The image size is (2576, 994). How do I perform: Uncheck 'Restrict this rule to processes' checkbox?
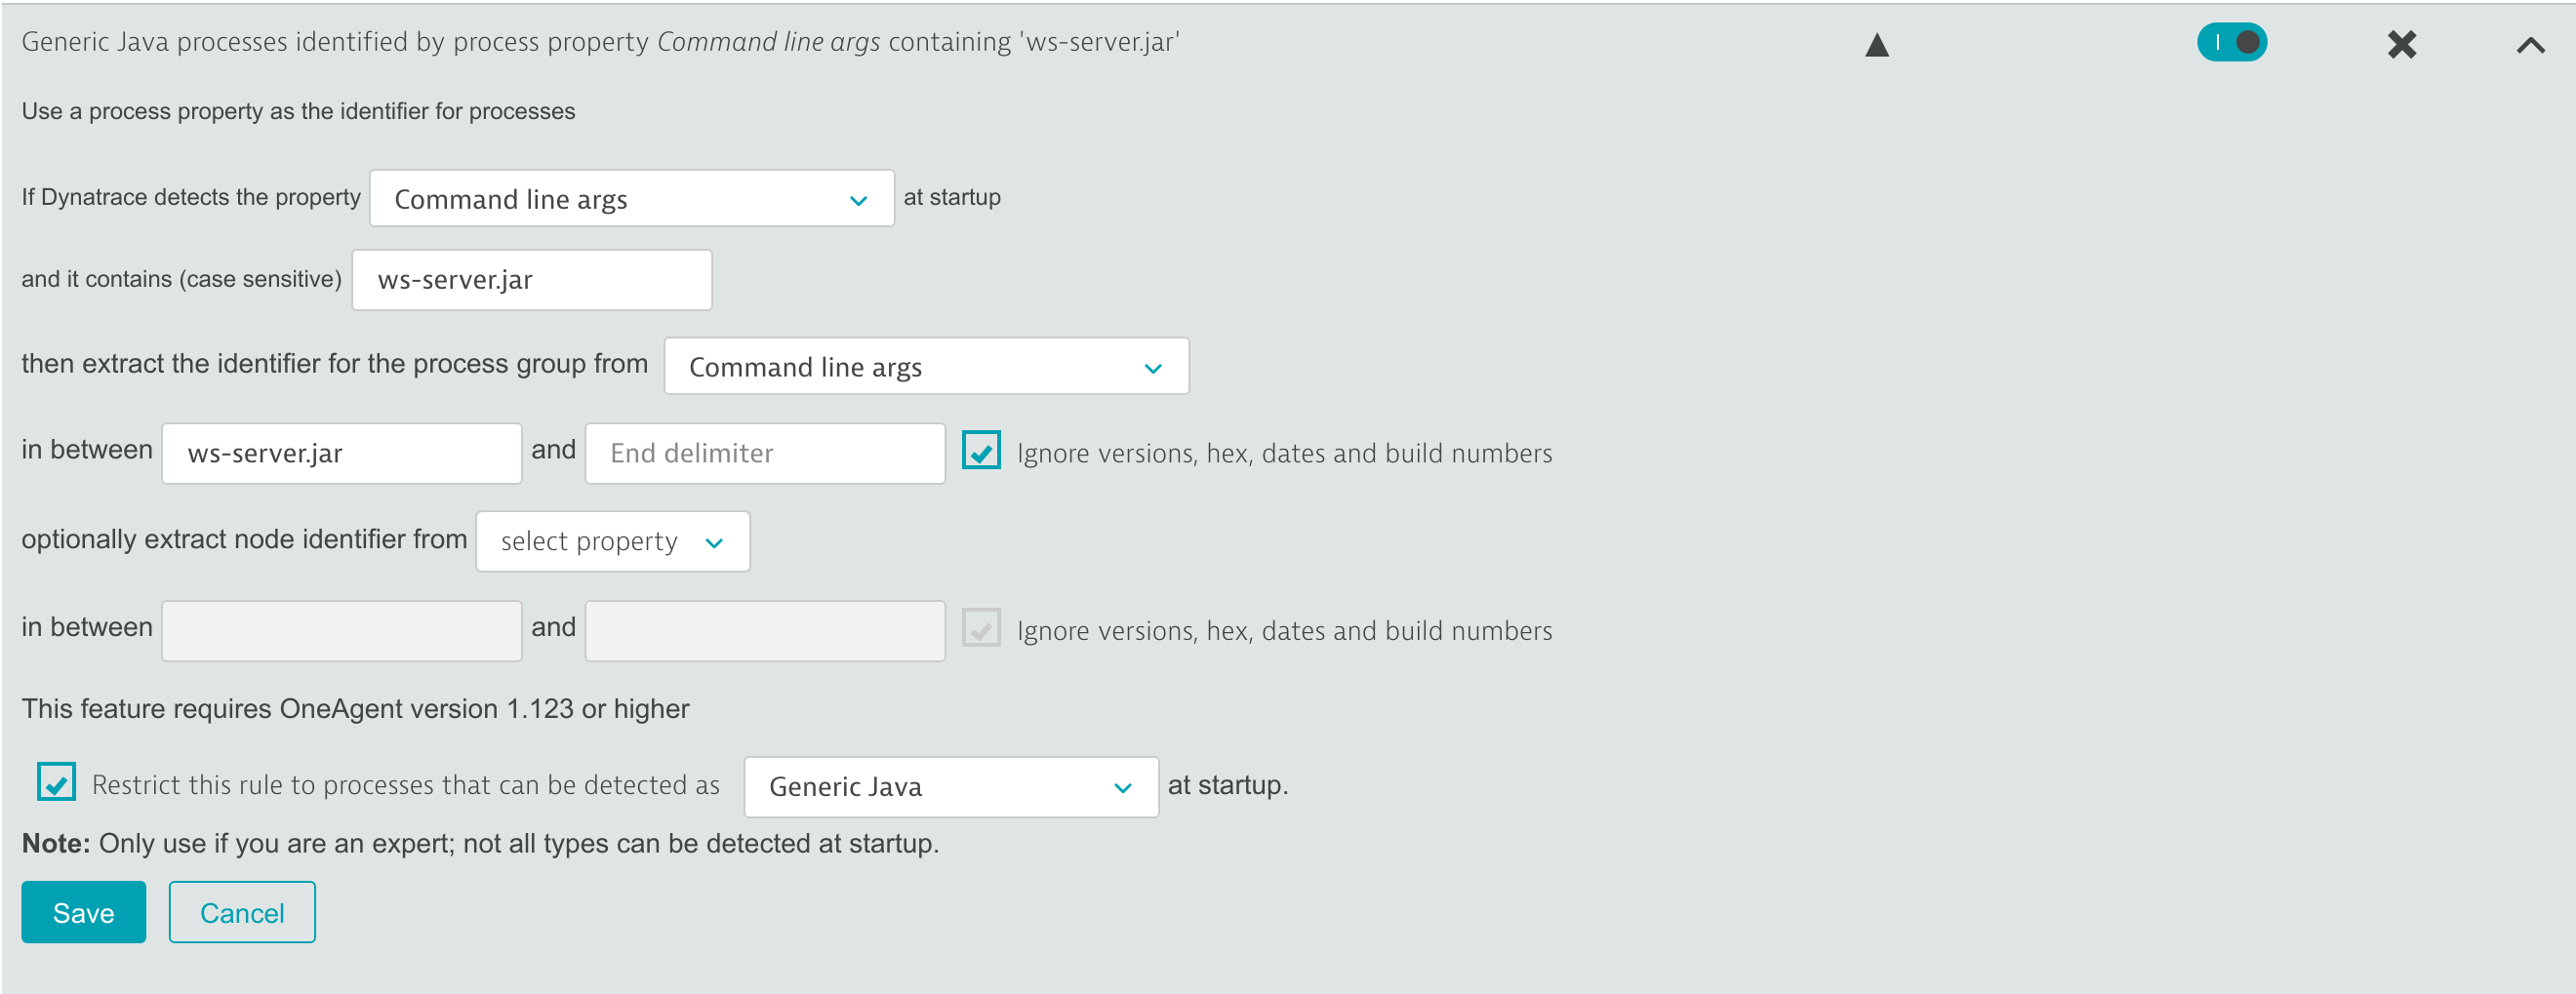point(56,782)
